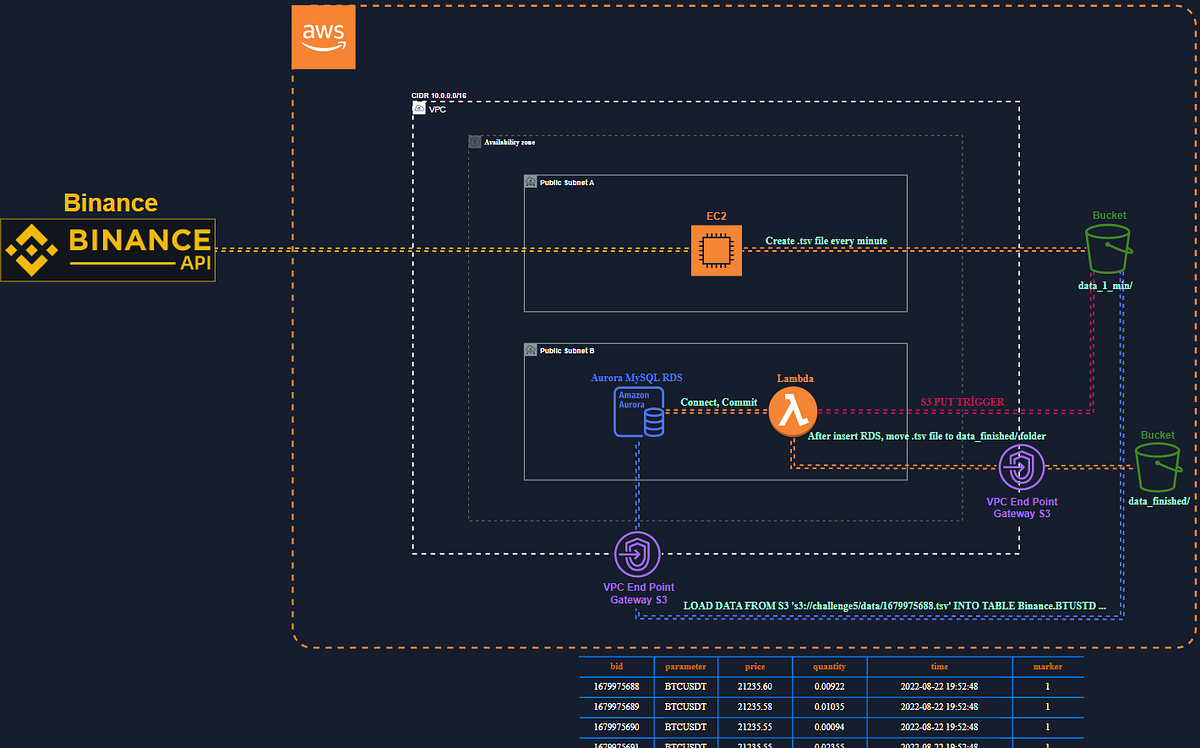Image resolution: width=1200 pixels, height=748 pixels.
Task: Open the Amazon Aurora database icon
Action: [x=638, y=412]
